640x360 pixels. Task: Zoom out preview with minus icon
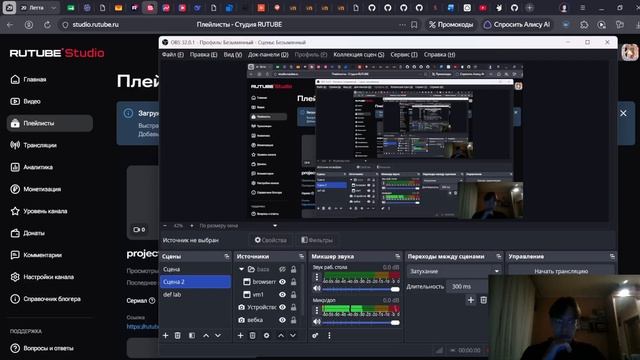click(x=165, y=226)
